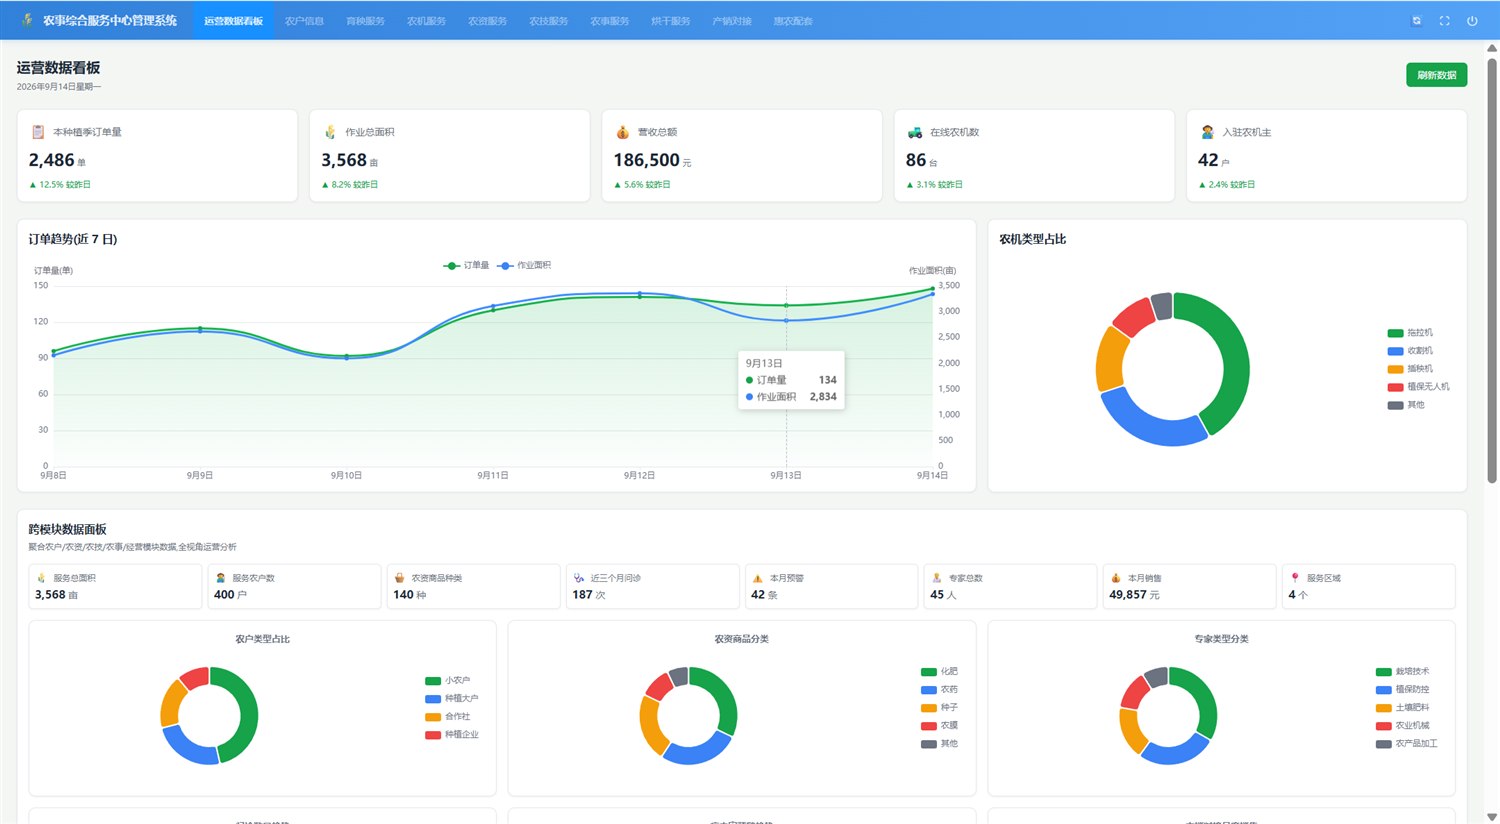Click the 栽培技术 green legend swatch

point(1384,672)
